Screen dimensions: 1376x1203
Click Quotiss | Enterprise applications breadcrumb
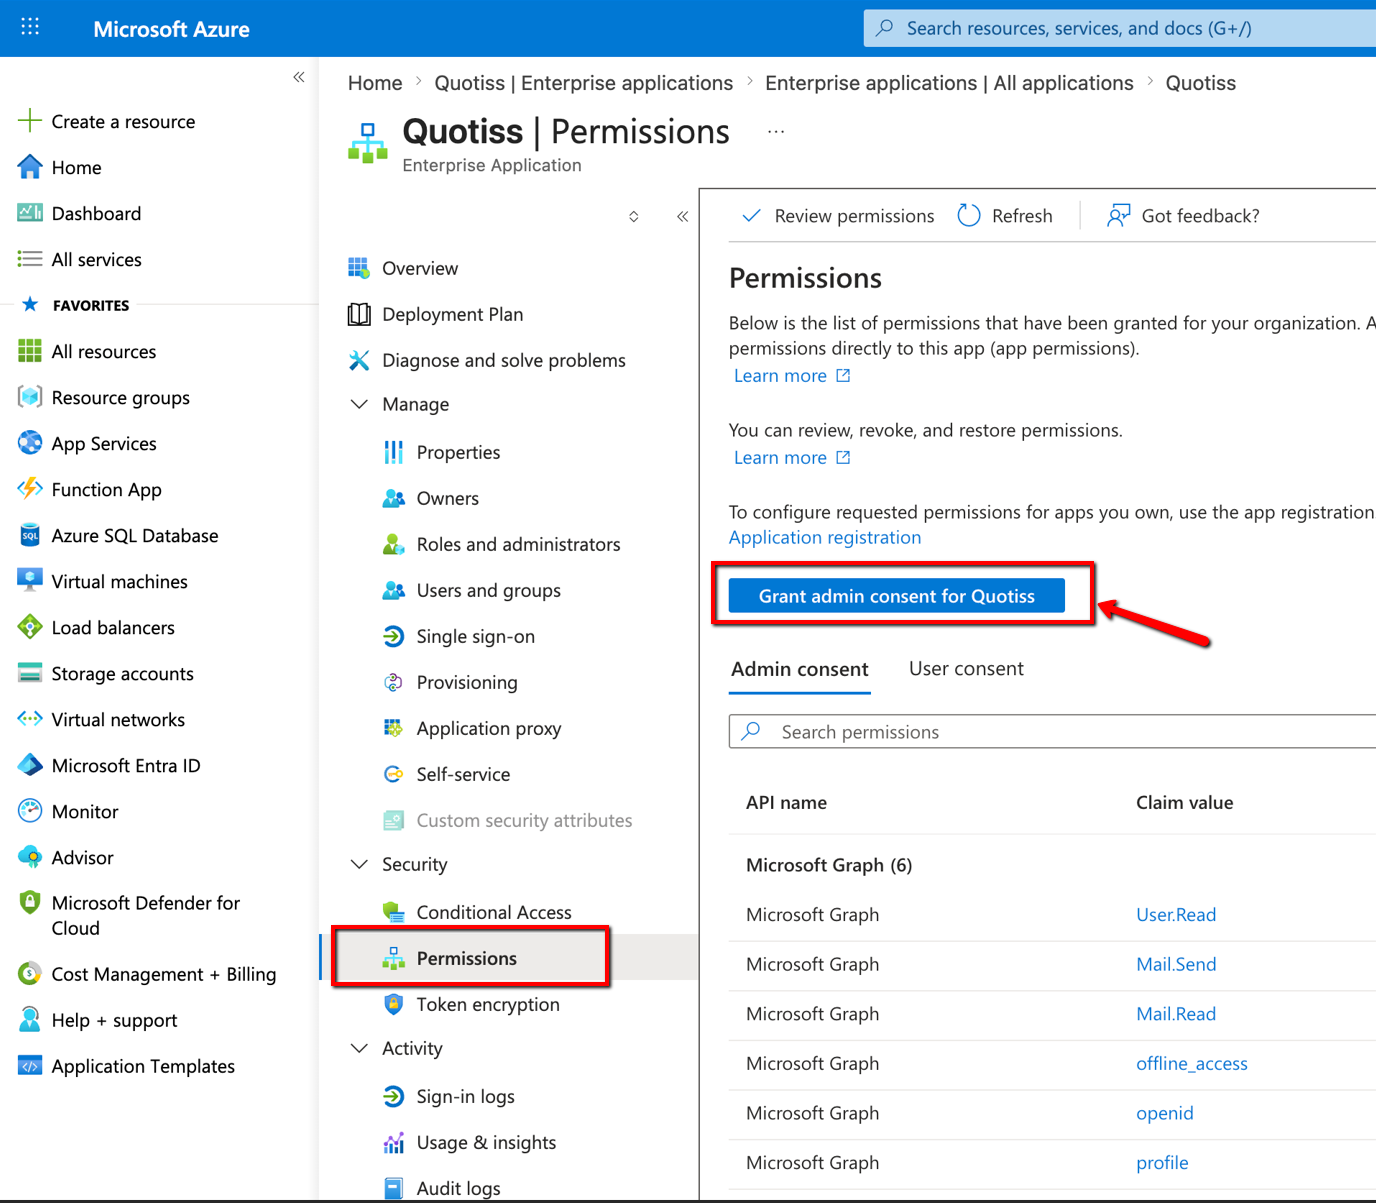584,83
